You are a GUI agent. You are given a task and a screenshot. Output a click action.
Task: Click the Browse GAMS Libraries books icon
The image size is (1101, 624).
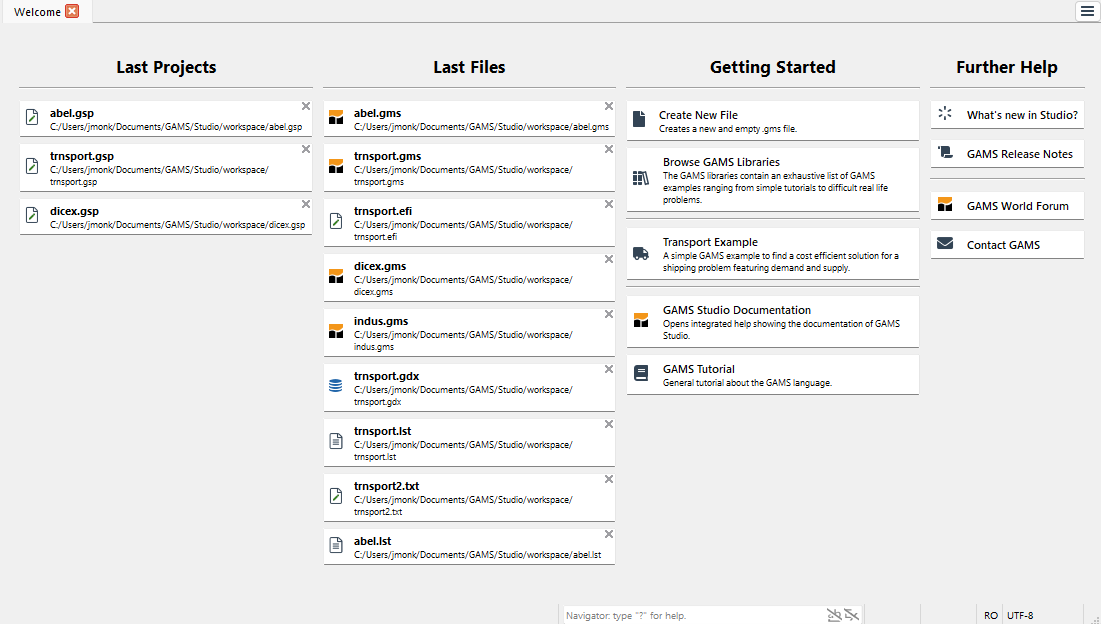coord(640,178)
